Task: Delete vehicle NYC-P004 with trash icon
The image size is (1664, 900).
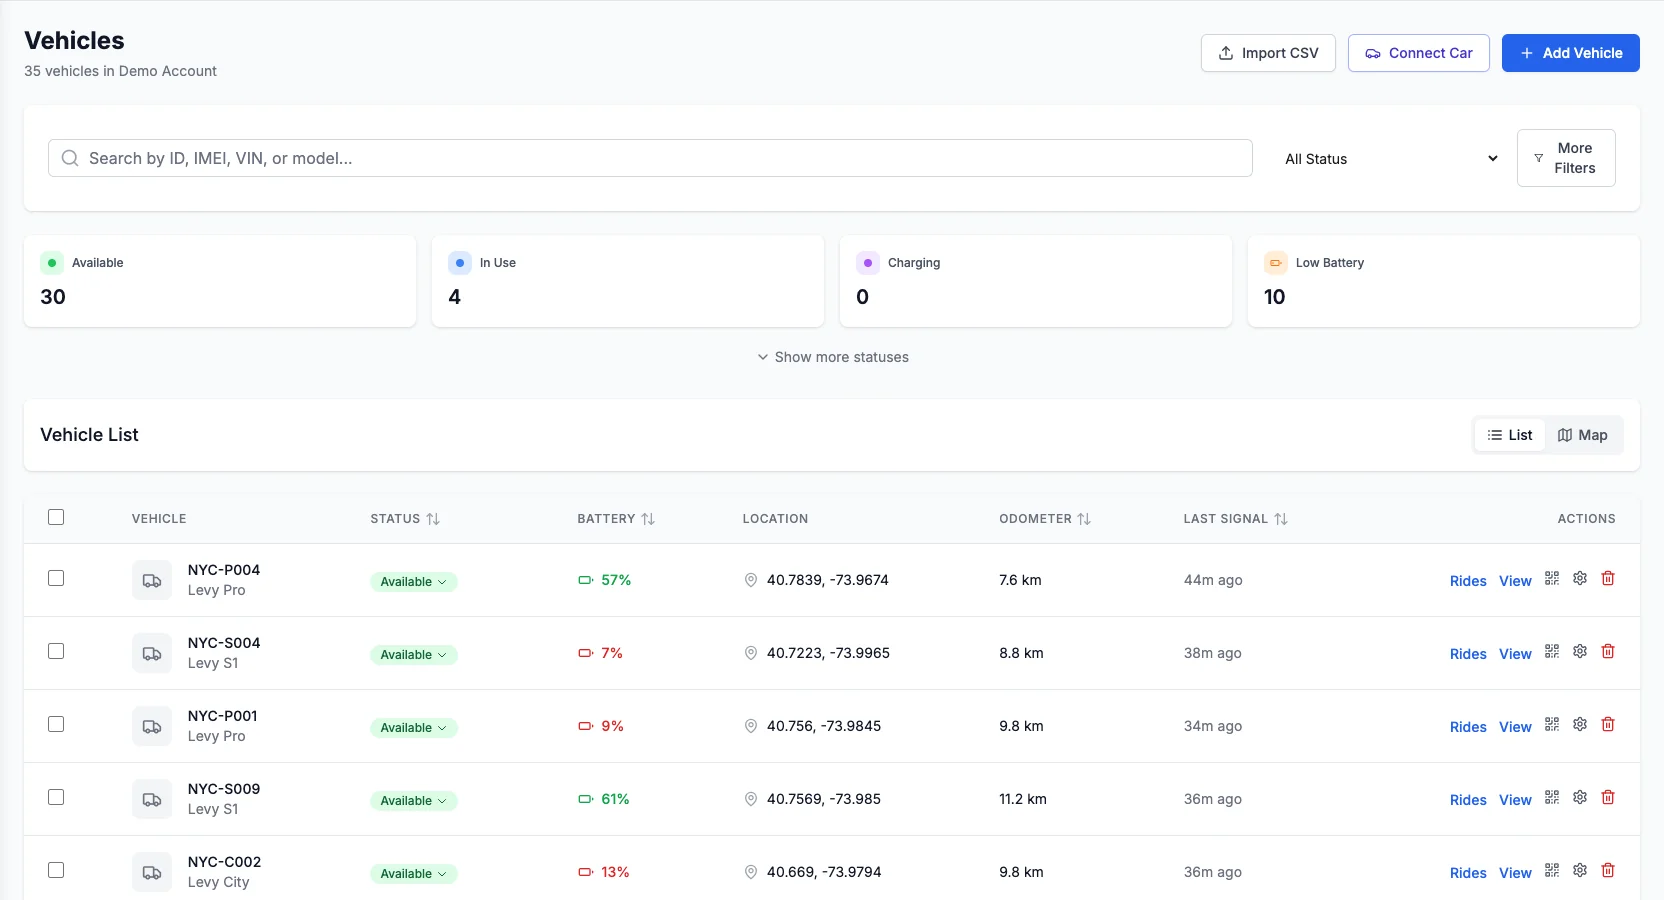Action: coord(1608,578)
